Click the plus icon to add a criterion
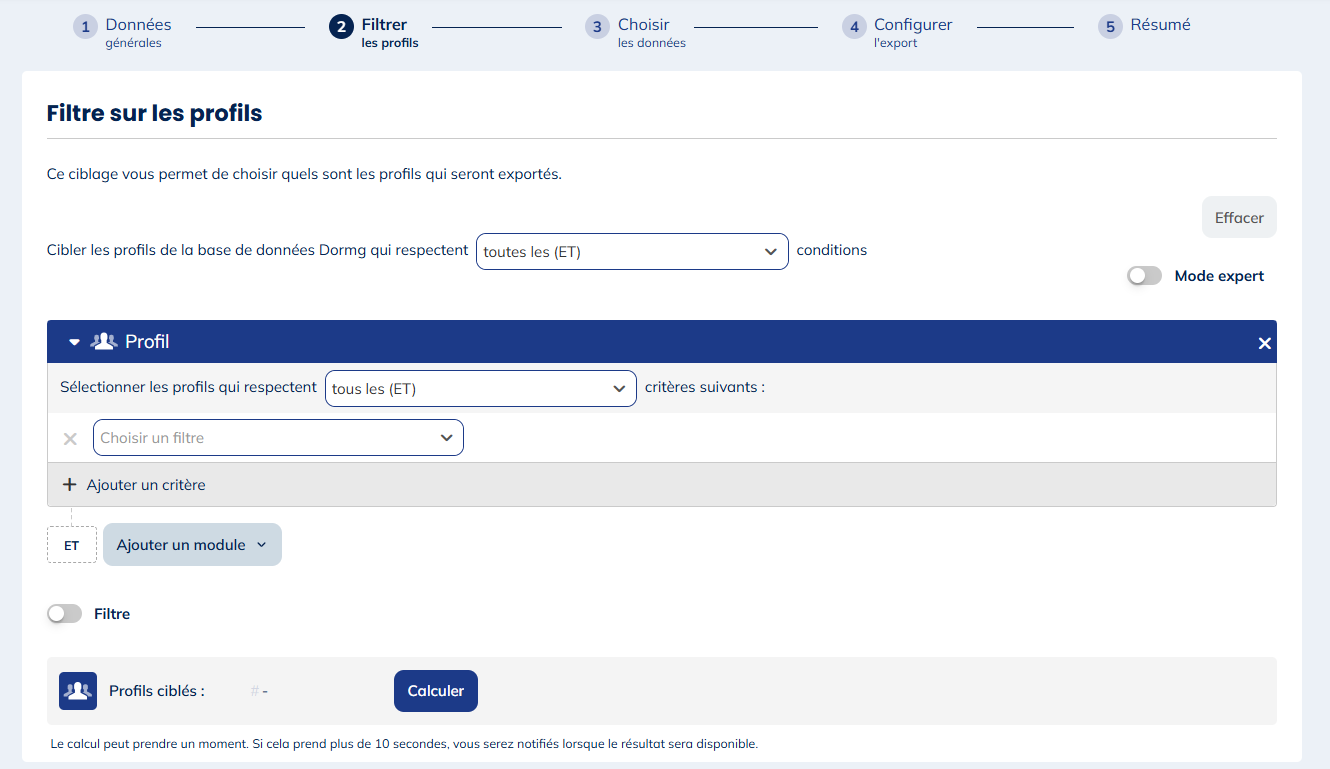 pos(69,485)
